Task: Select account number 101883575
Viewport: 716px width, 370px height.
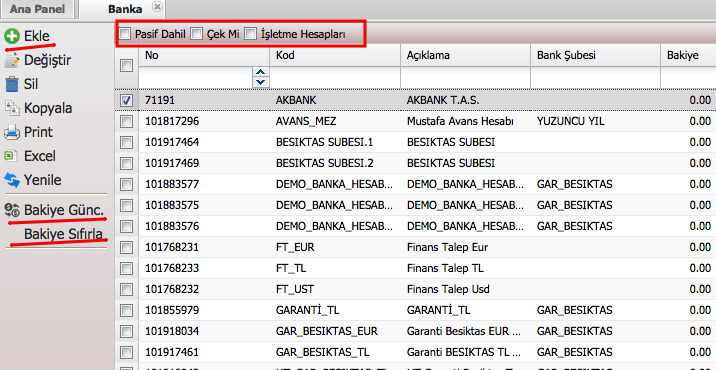Action: tap(172, 206)
